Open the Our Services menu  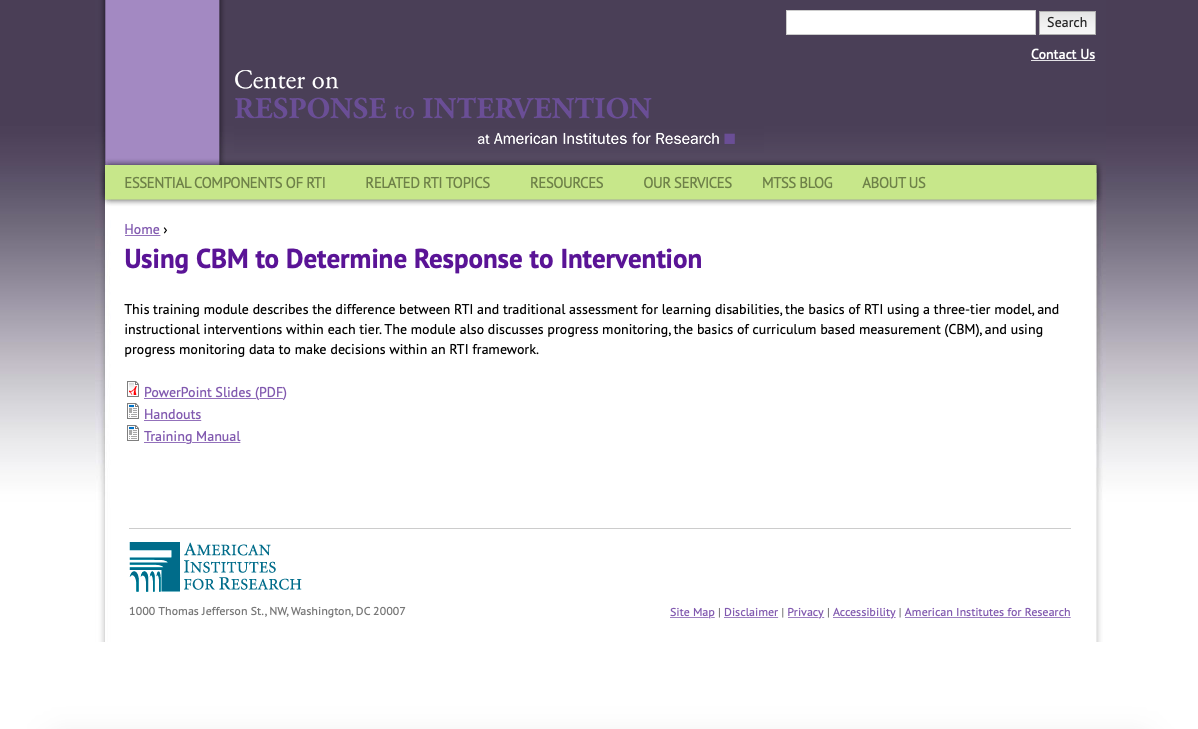click(687, 183)
